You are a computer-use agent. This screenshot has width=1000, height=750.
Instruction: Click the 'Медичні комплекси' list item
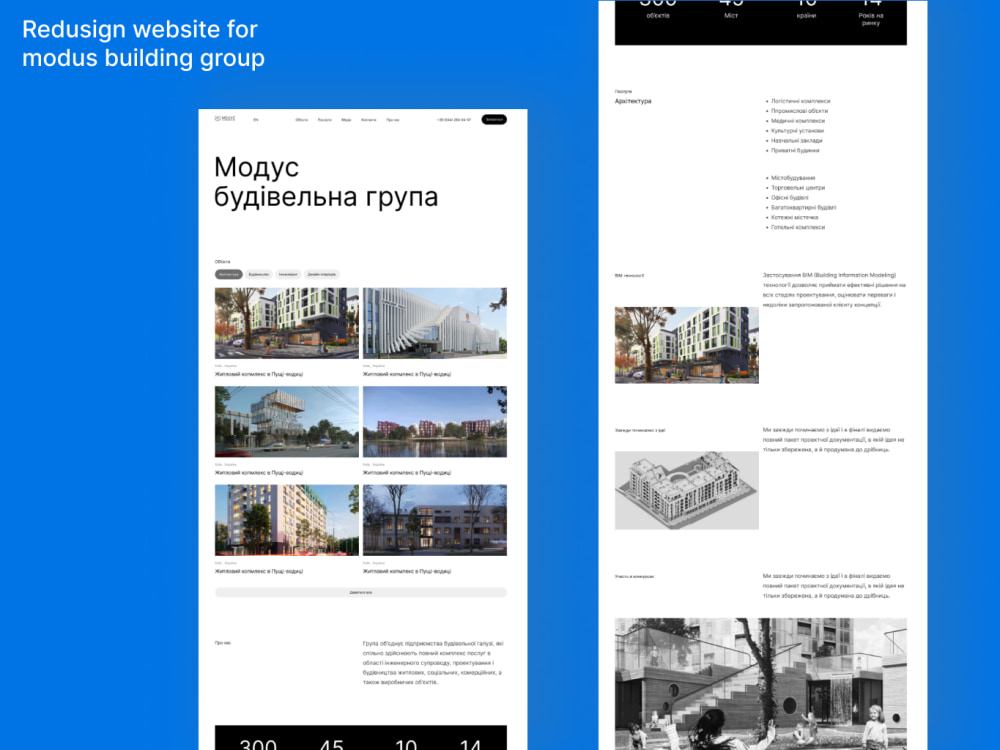(x=797, y=121)
